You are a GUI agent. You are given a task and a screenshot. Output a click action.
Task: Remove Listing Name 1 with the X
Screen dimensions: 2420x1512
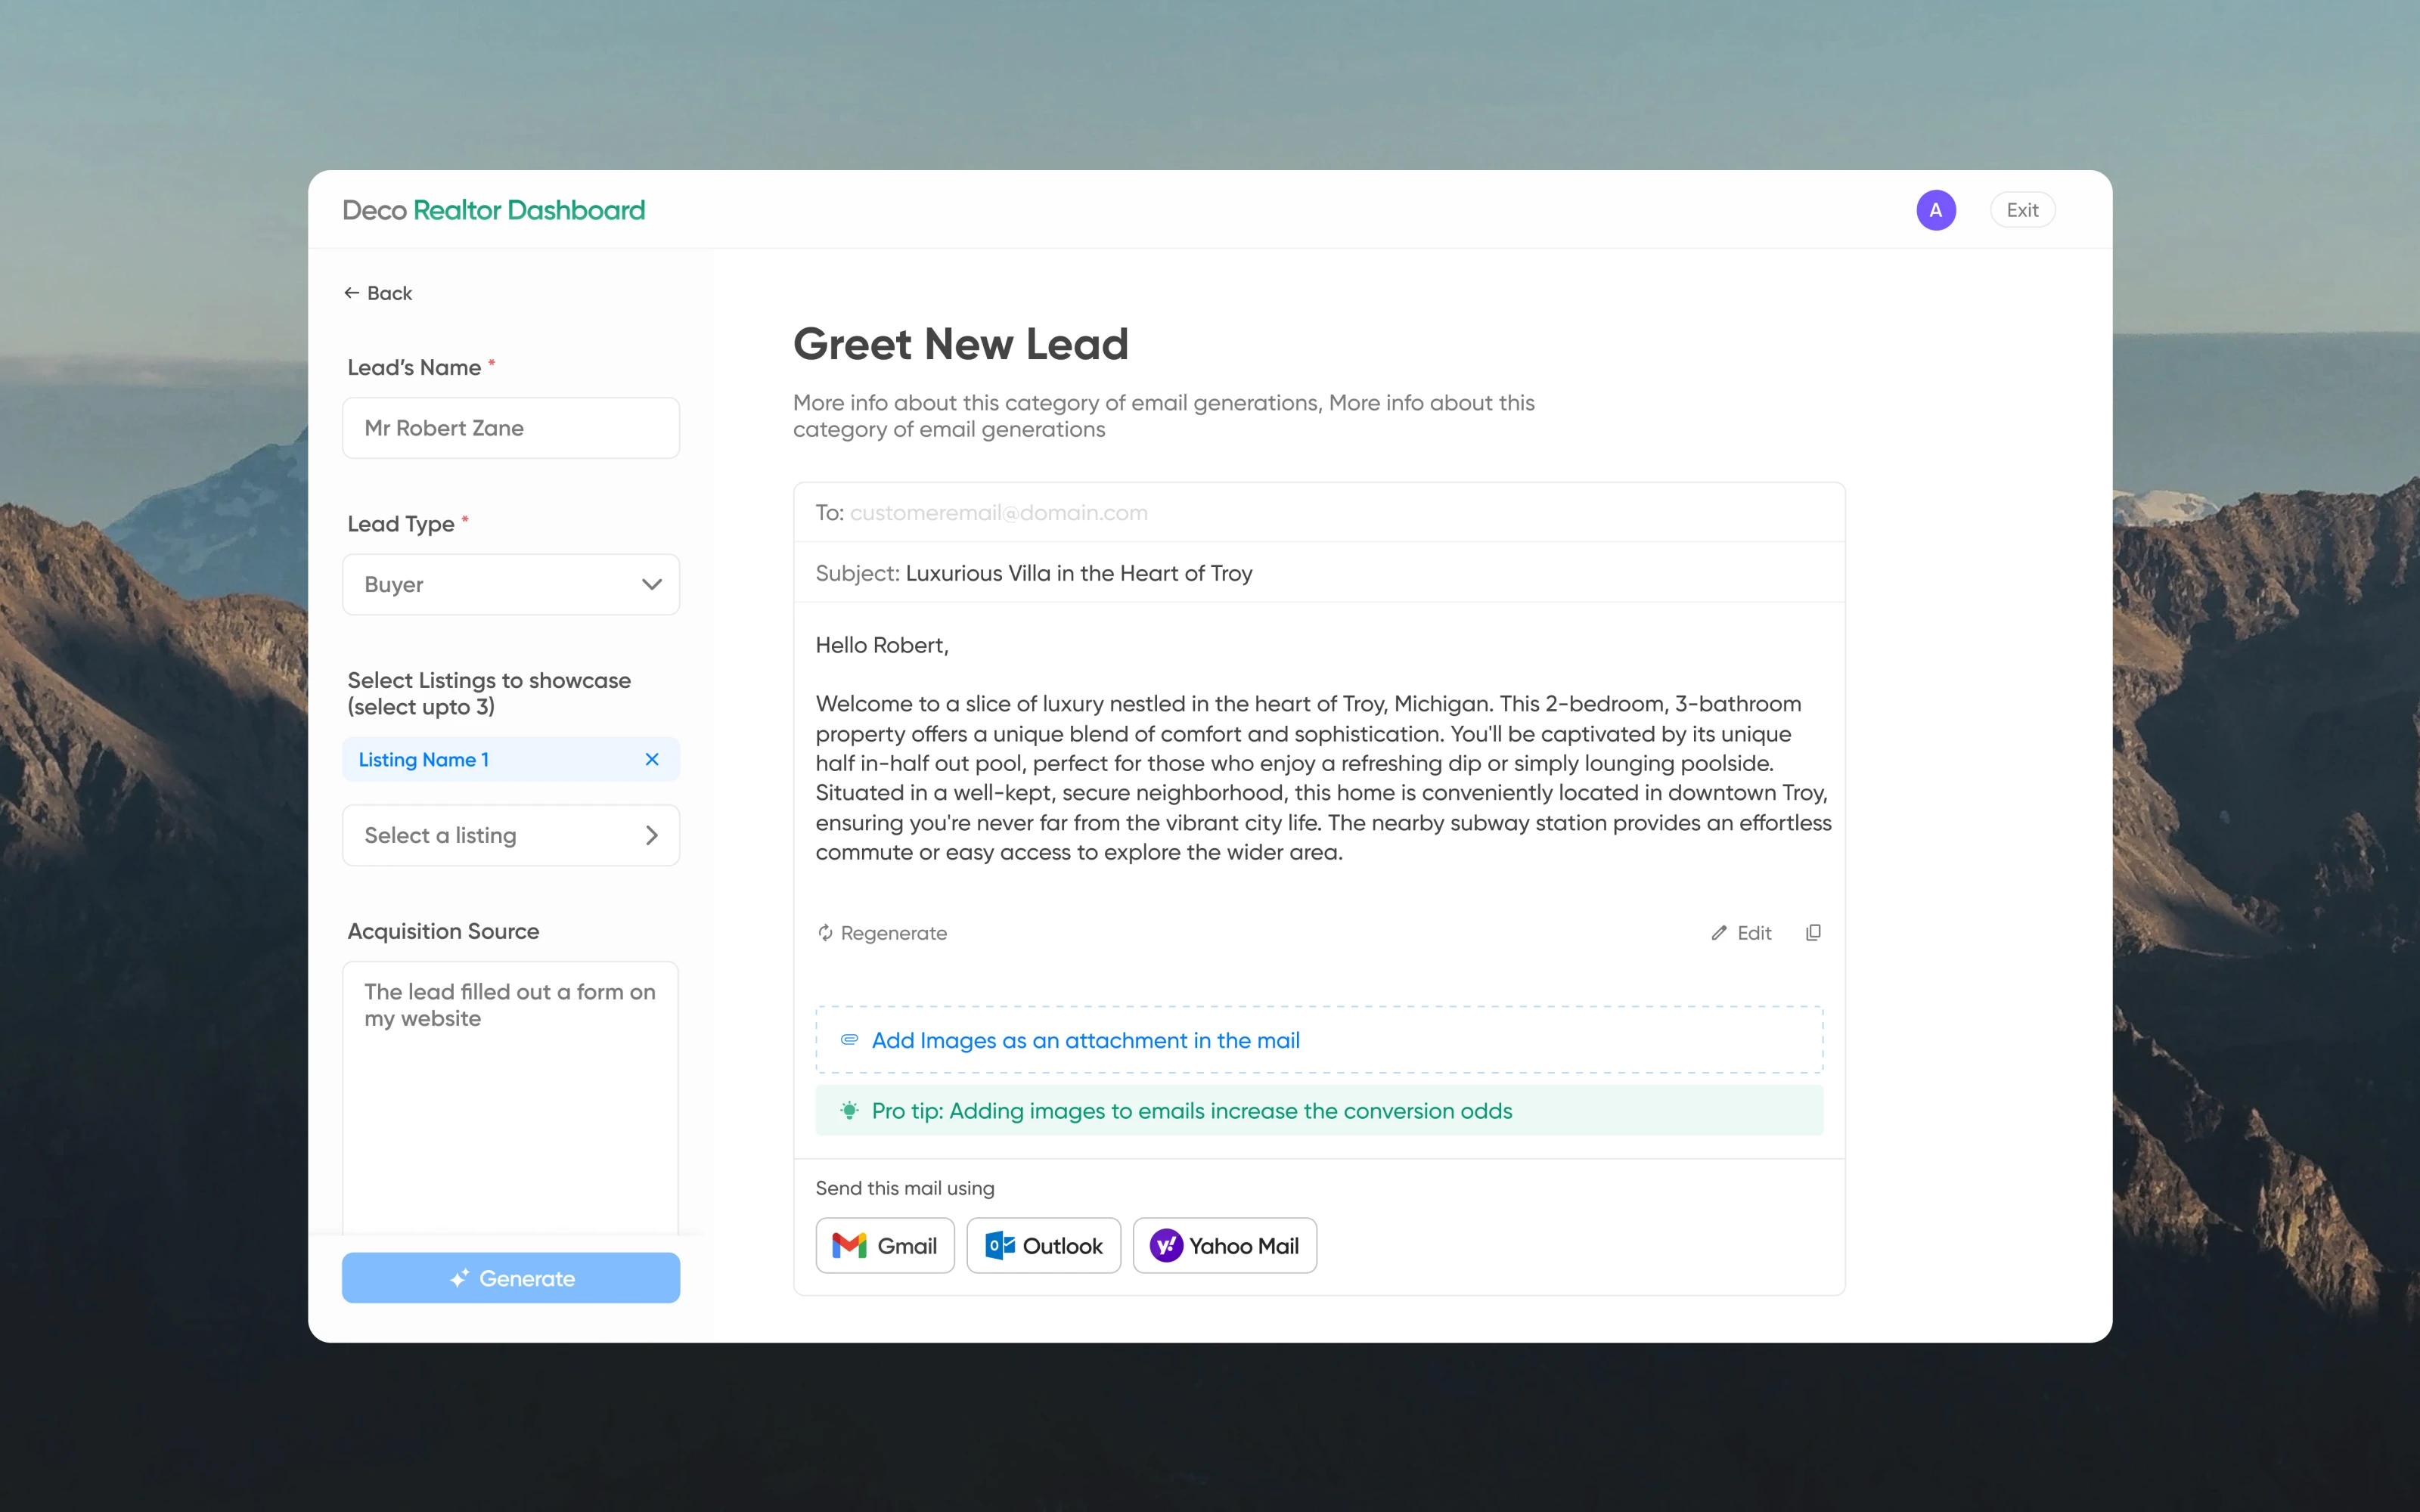pyautogui.click(x=652, y=759)
